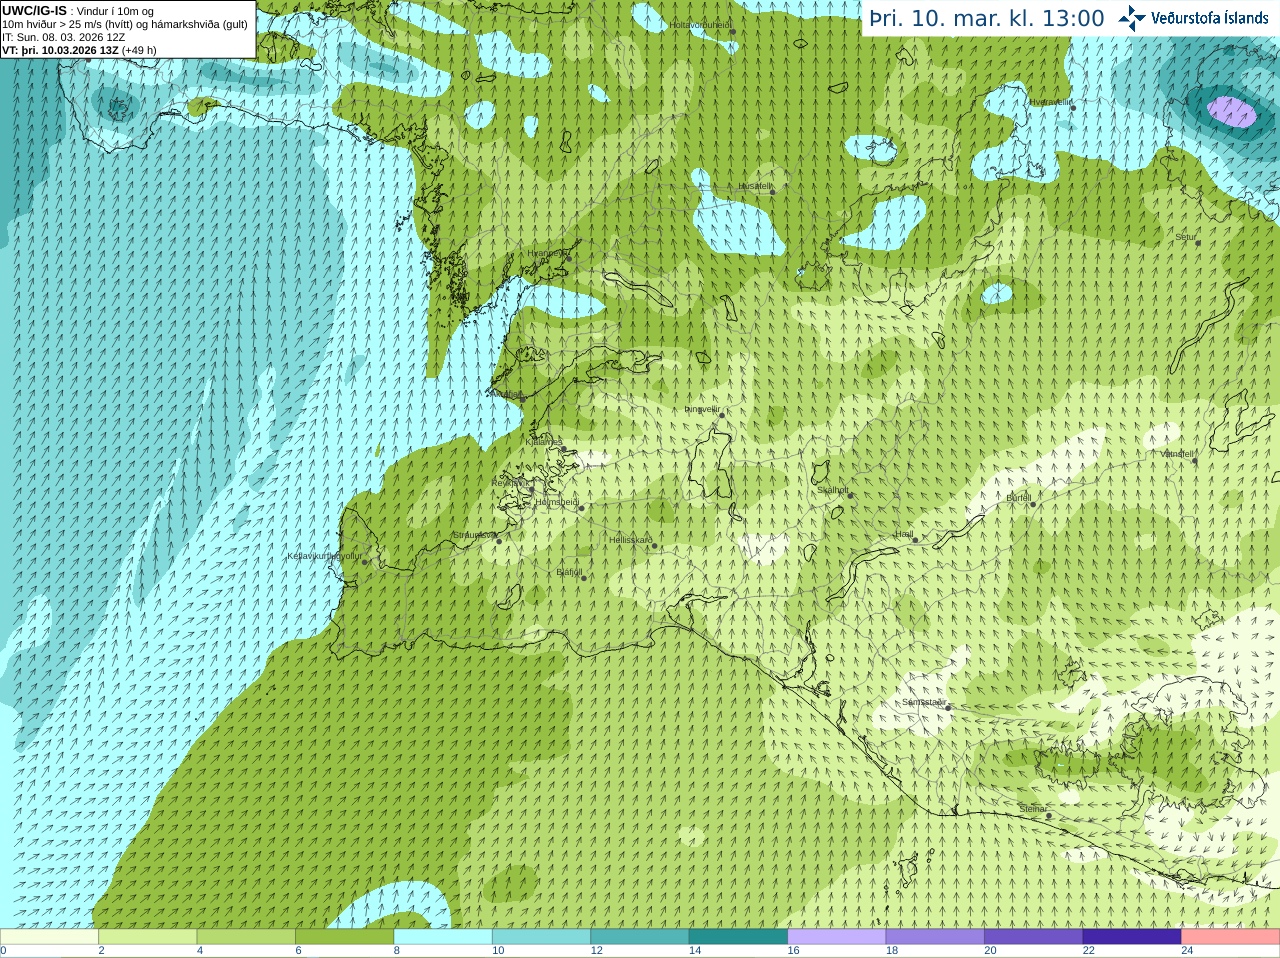Select the 20–22 m/s violet legend swatch
1280x958 pixels.
(1034, 937)
